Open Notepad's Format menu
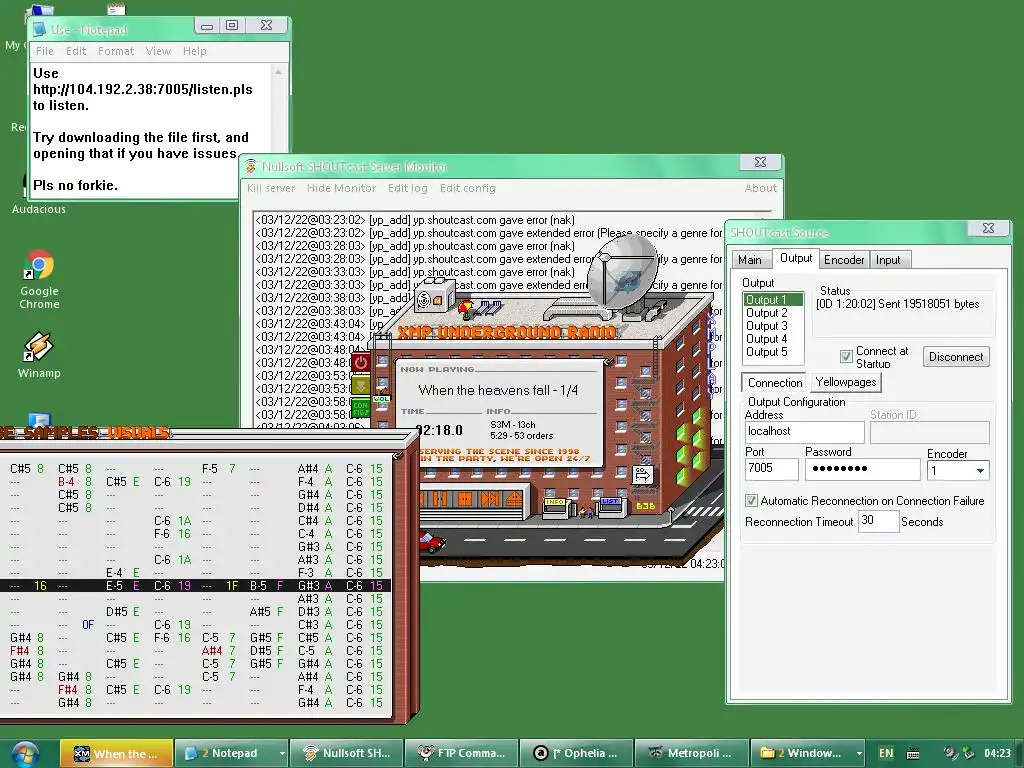1024x768 pixels. click(x=116, y=51)
